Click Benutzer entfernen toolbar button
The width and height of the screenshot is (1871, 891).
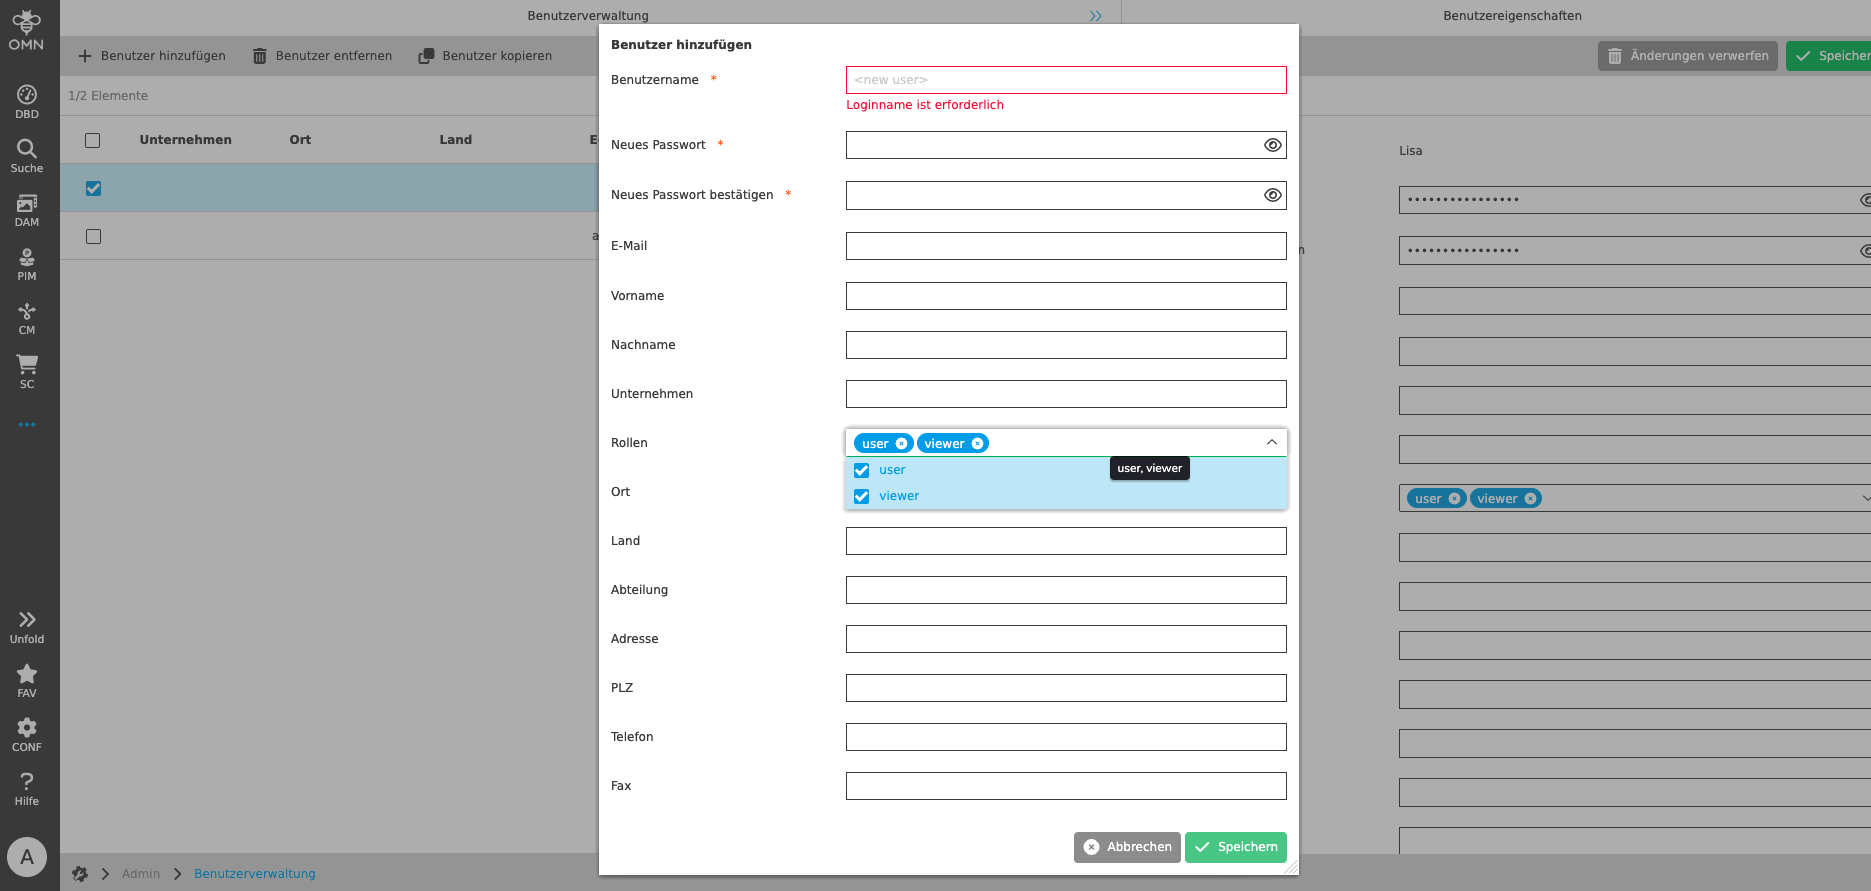[x=322, y=56]
